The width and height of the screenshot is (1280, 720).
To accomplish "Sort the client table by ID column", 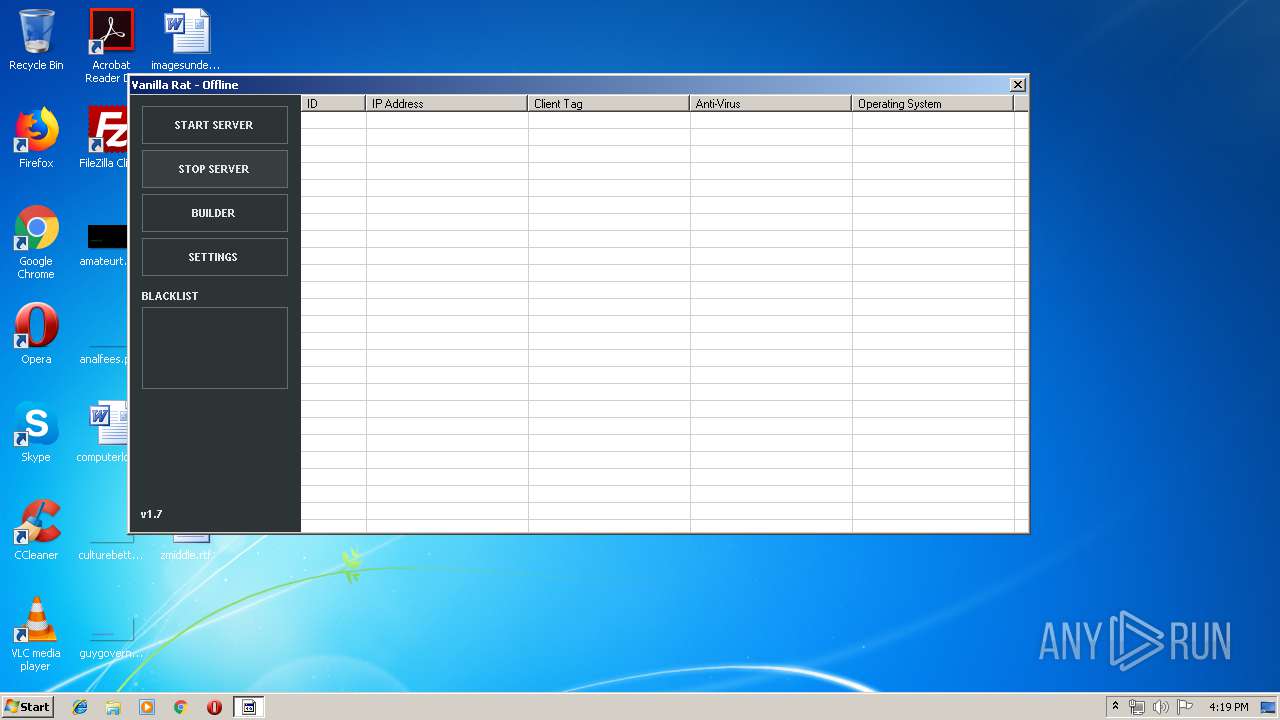I will coord(333,103).
